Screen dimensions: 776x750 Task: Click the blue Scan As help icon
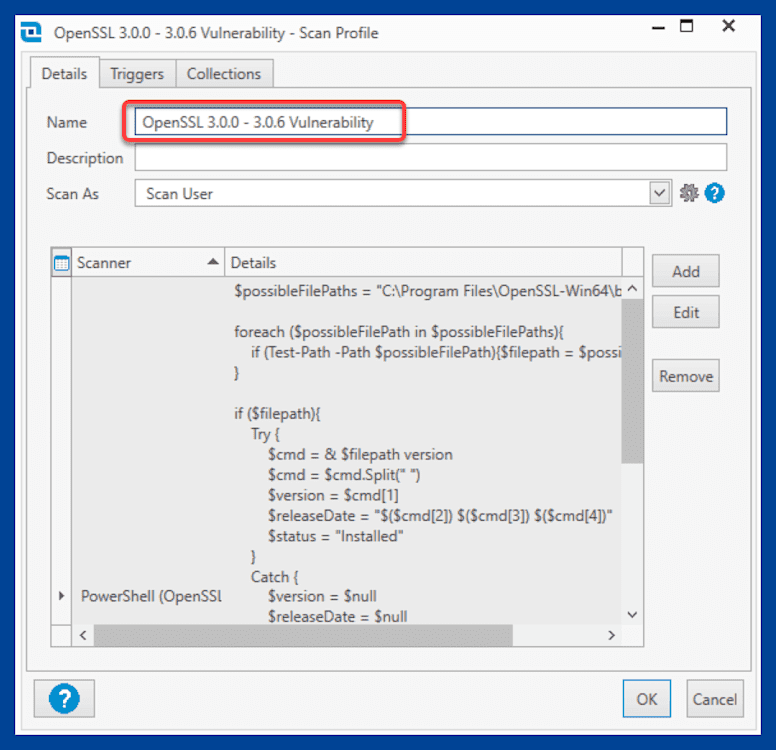tap(715, 193)
